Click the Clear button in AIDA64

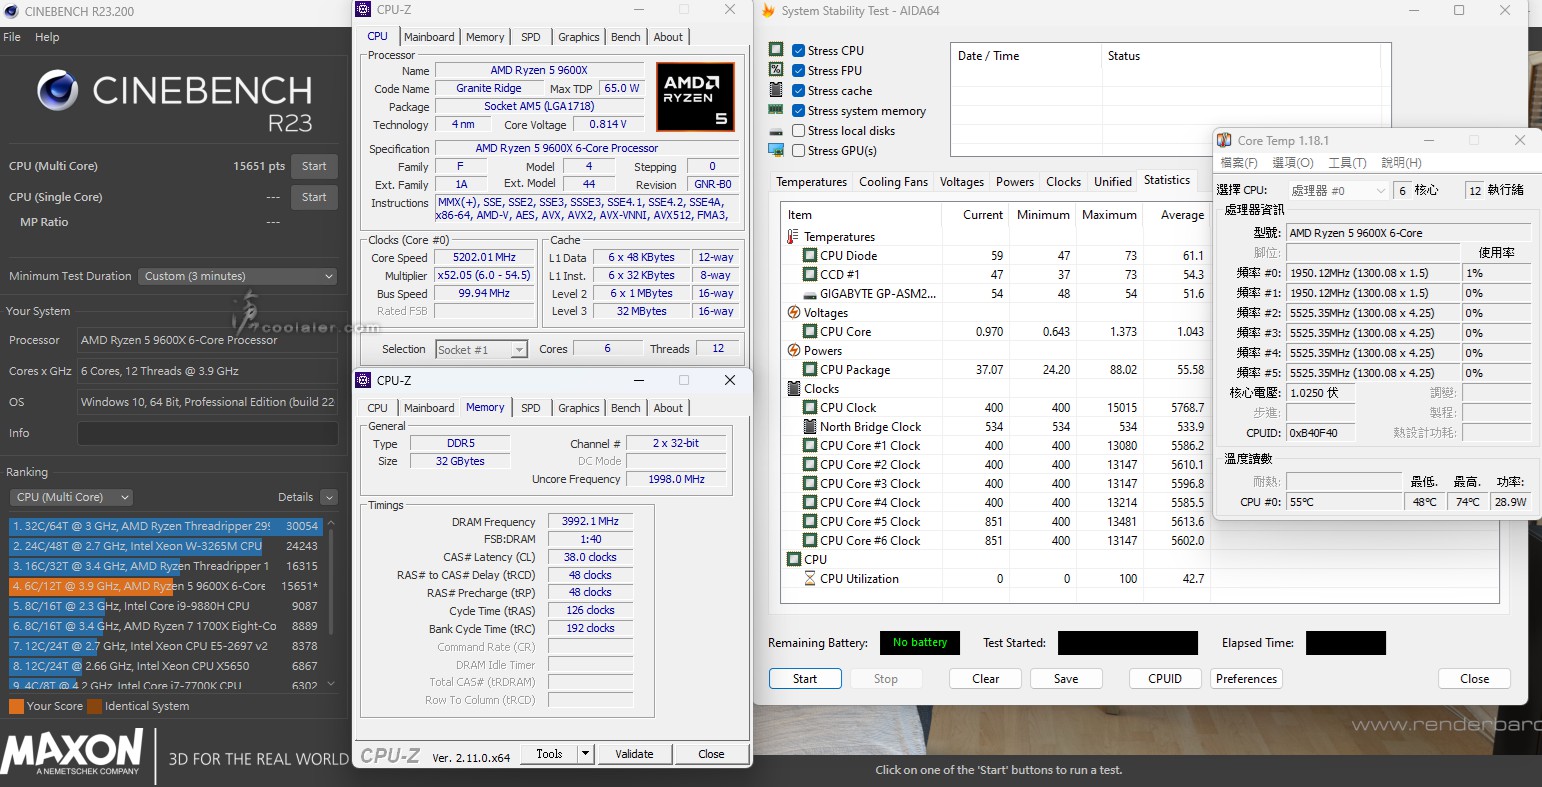[985, 679]
